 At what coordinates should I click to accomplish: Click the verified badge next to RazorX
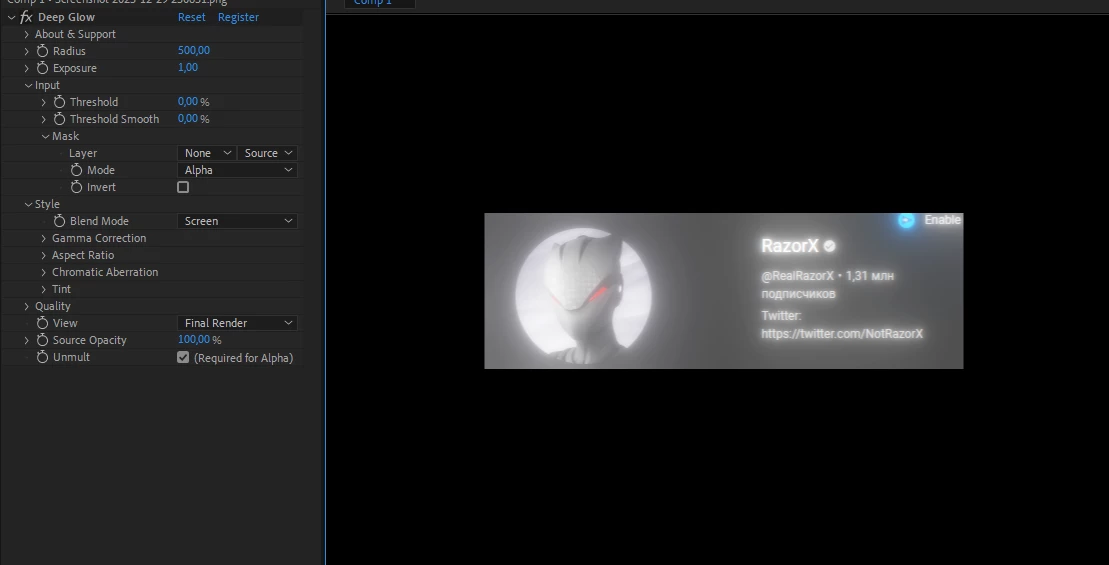pyautogui.click(x=830, y=246)
